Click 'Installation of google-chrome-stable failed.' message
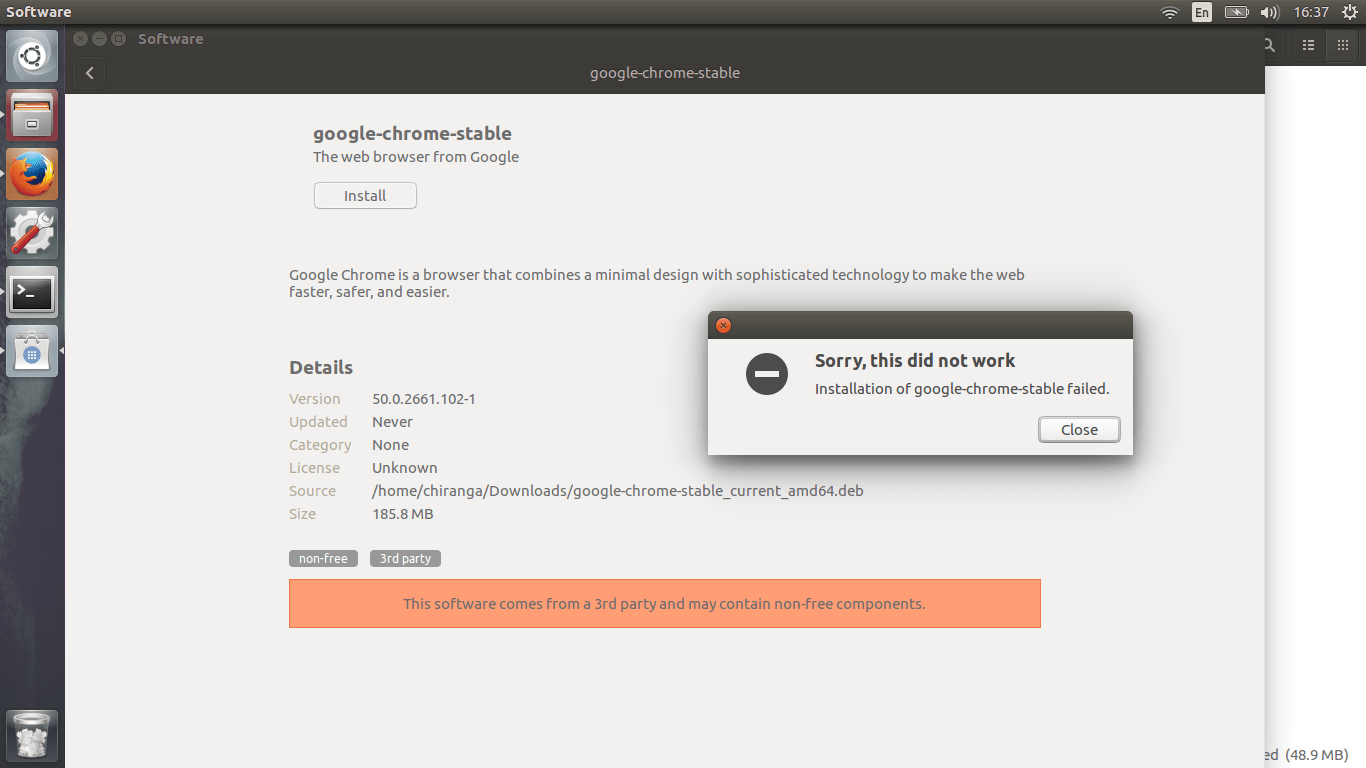The height and width of the screenshot is (768, 1366). [x=962, y=389]
